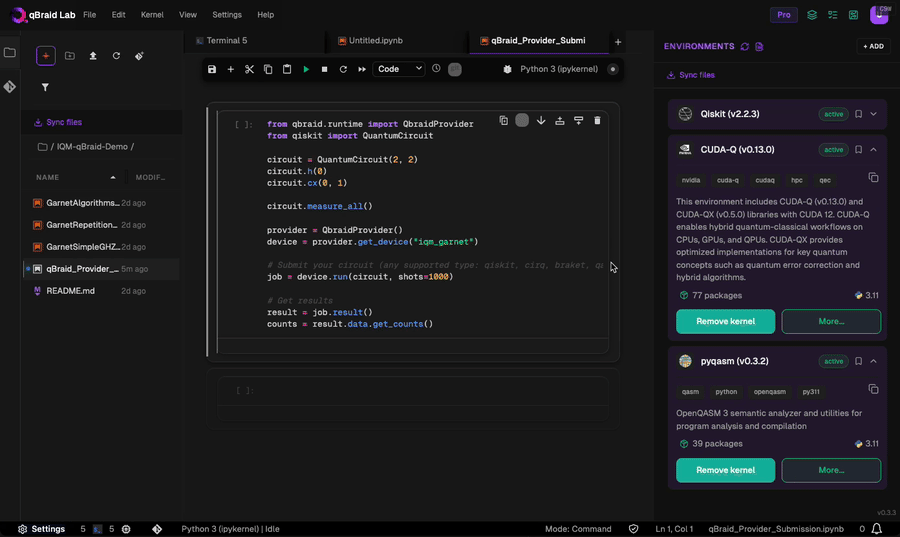Expand the Qiskit (v2.2.3) environment card
The width and height of the screenshot is (900, 537).
pyautogui.click(x=874, y=114)
